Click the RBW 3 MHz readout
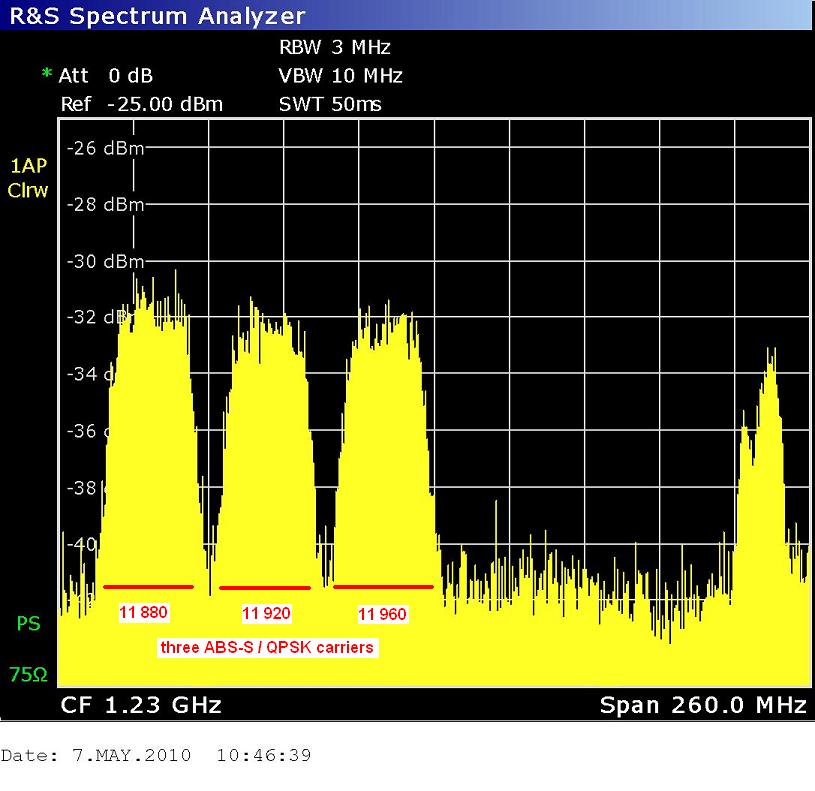Image resolution: width=815 pixels, height=791 pixels. [334, 47]
